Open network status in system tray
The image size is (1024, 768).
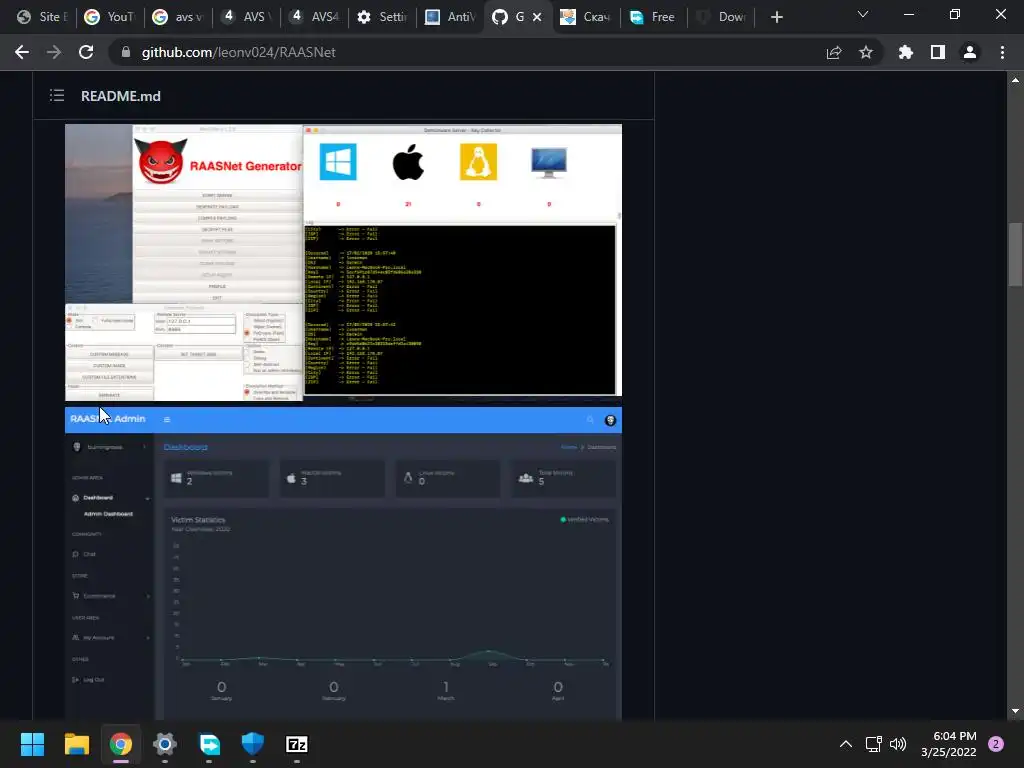(873, 744)
